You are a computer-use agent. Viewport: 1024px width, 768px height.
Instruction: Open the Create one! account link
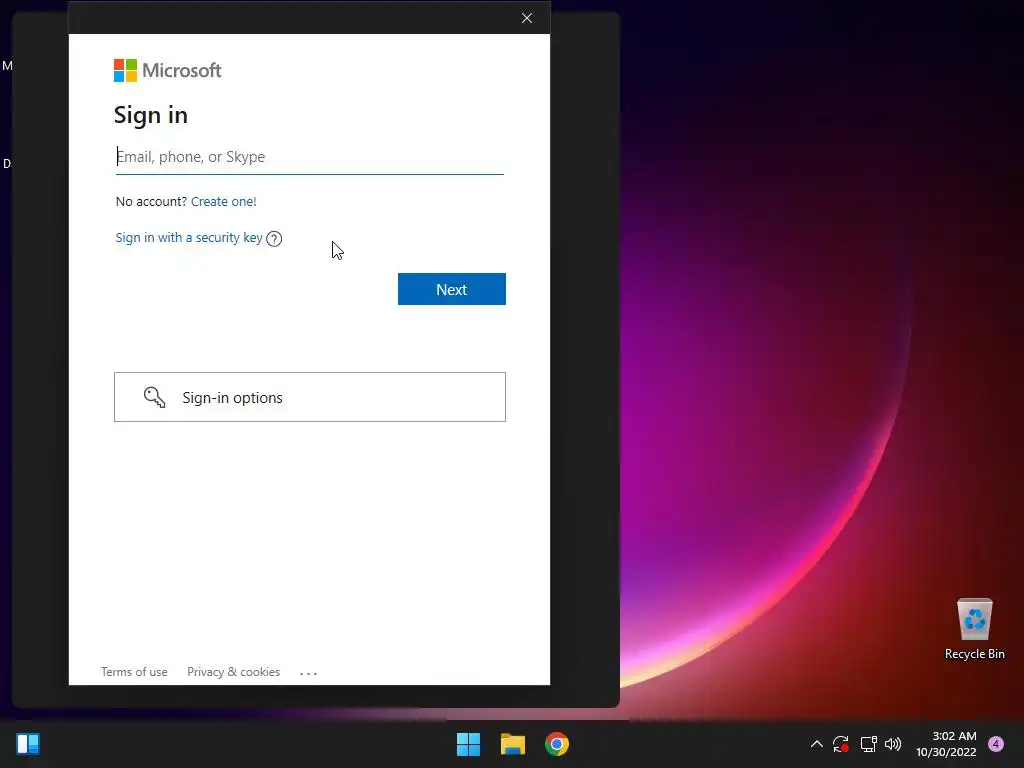pyautogui.click(x=223, y=202)
